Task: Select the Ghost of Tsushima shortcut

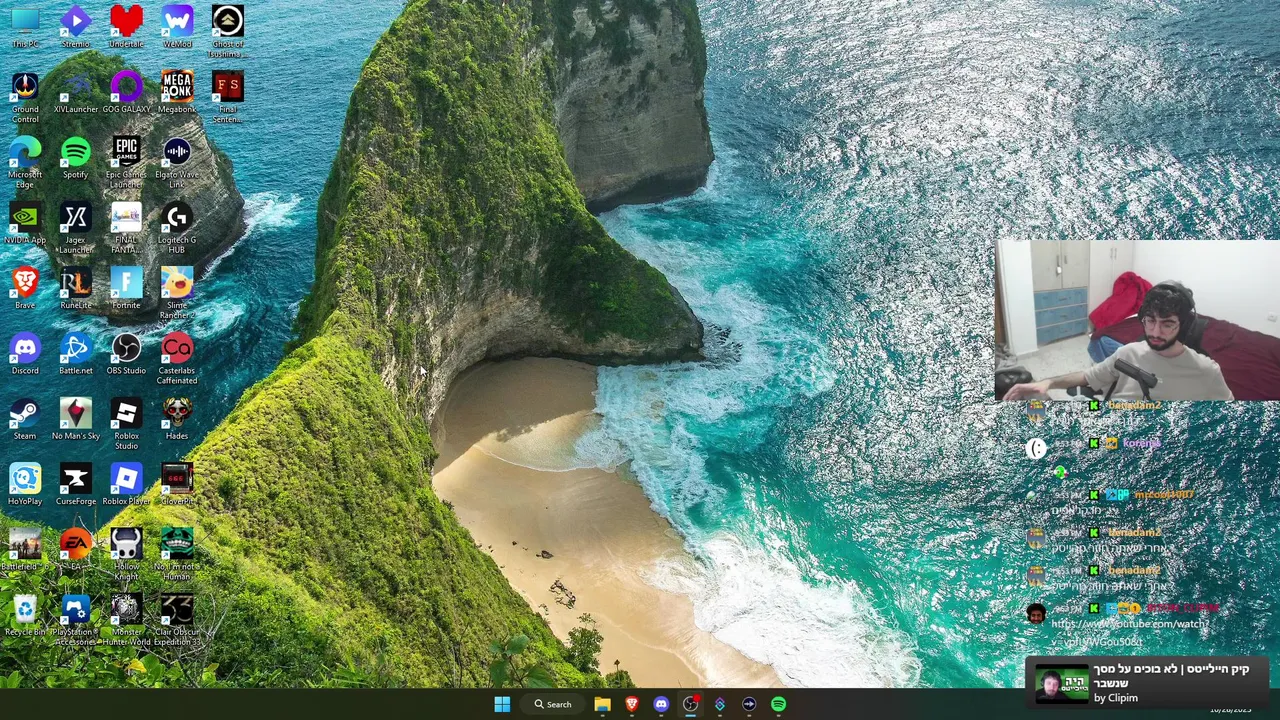Action: coord(227,32)
